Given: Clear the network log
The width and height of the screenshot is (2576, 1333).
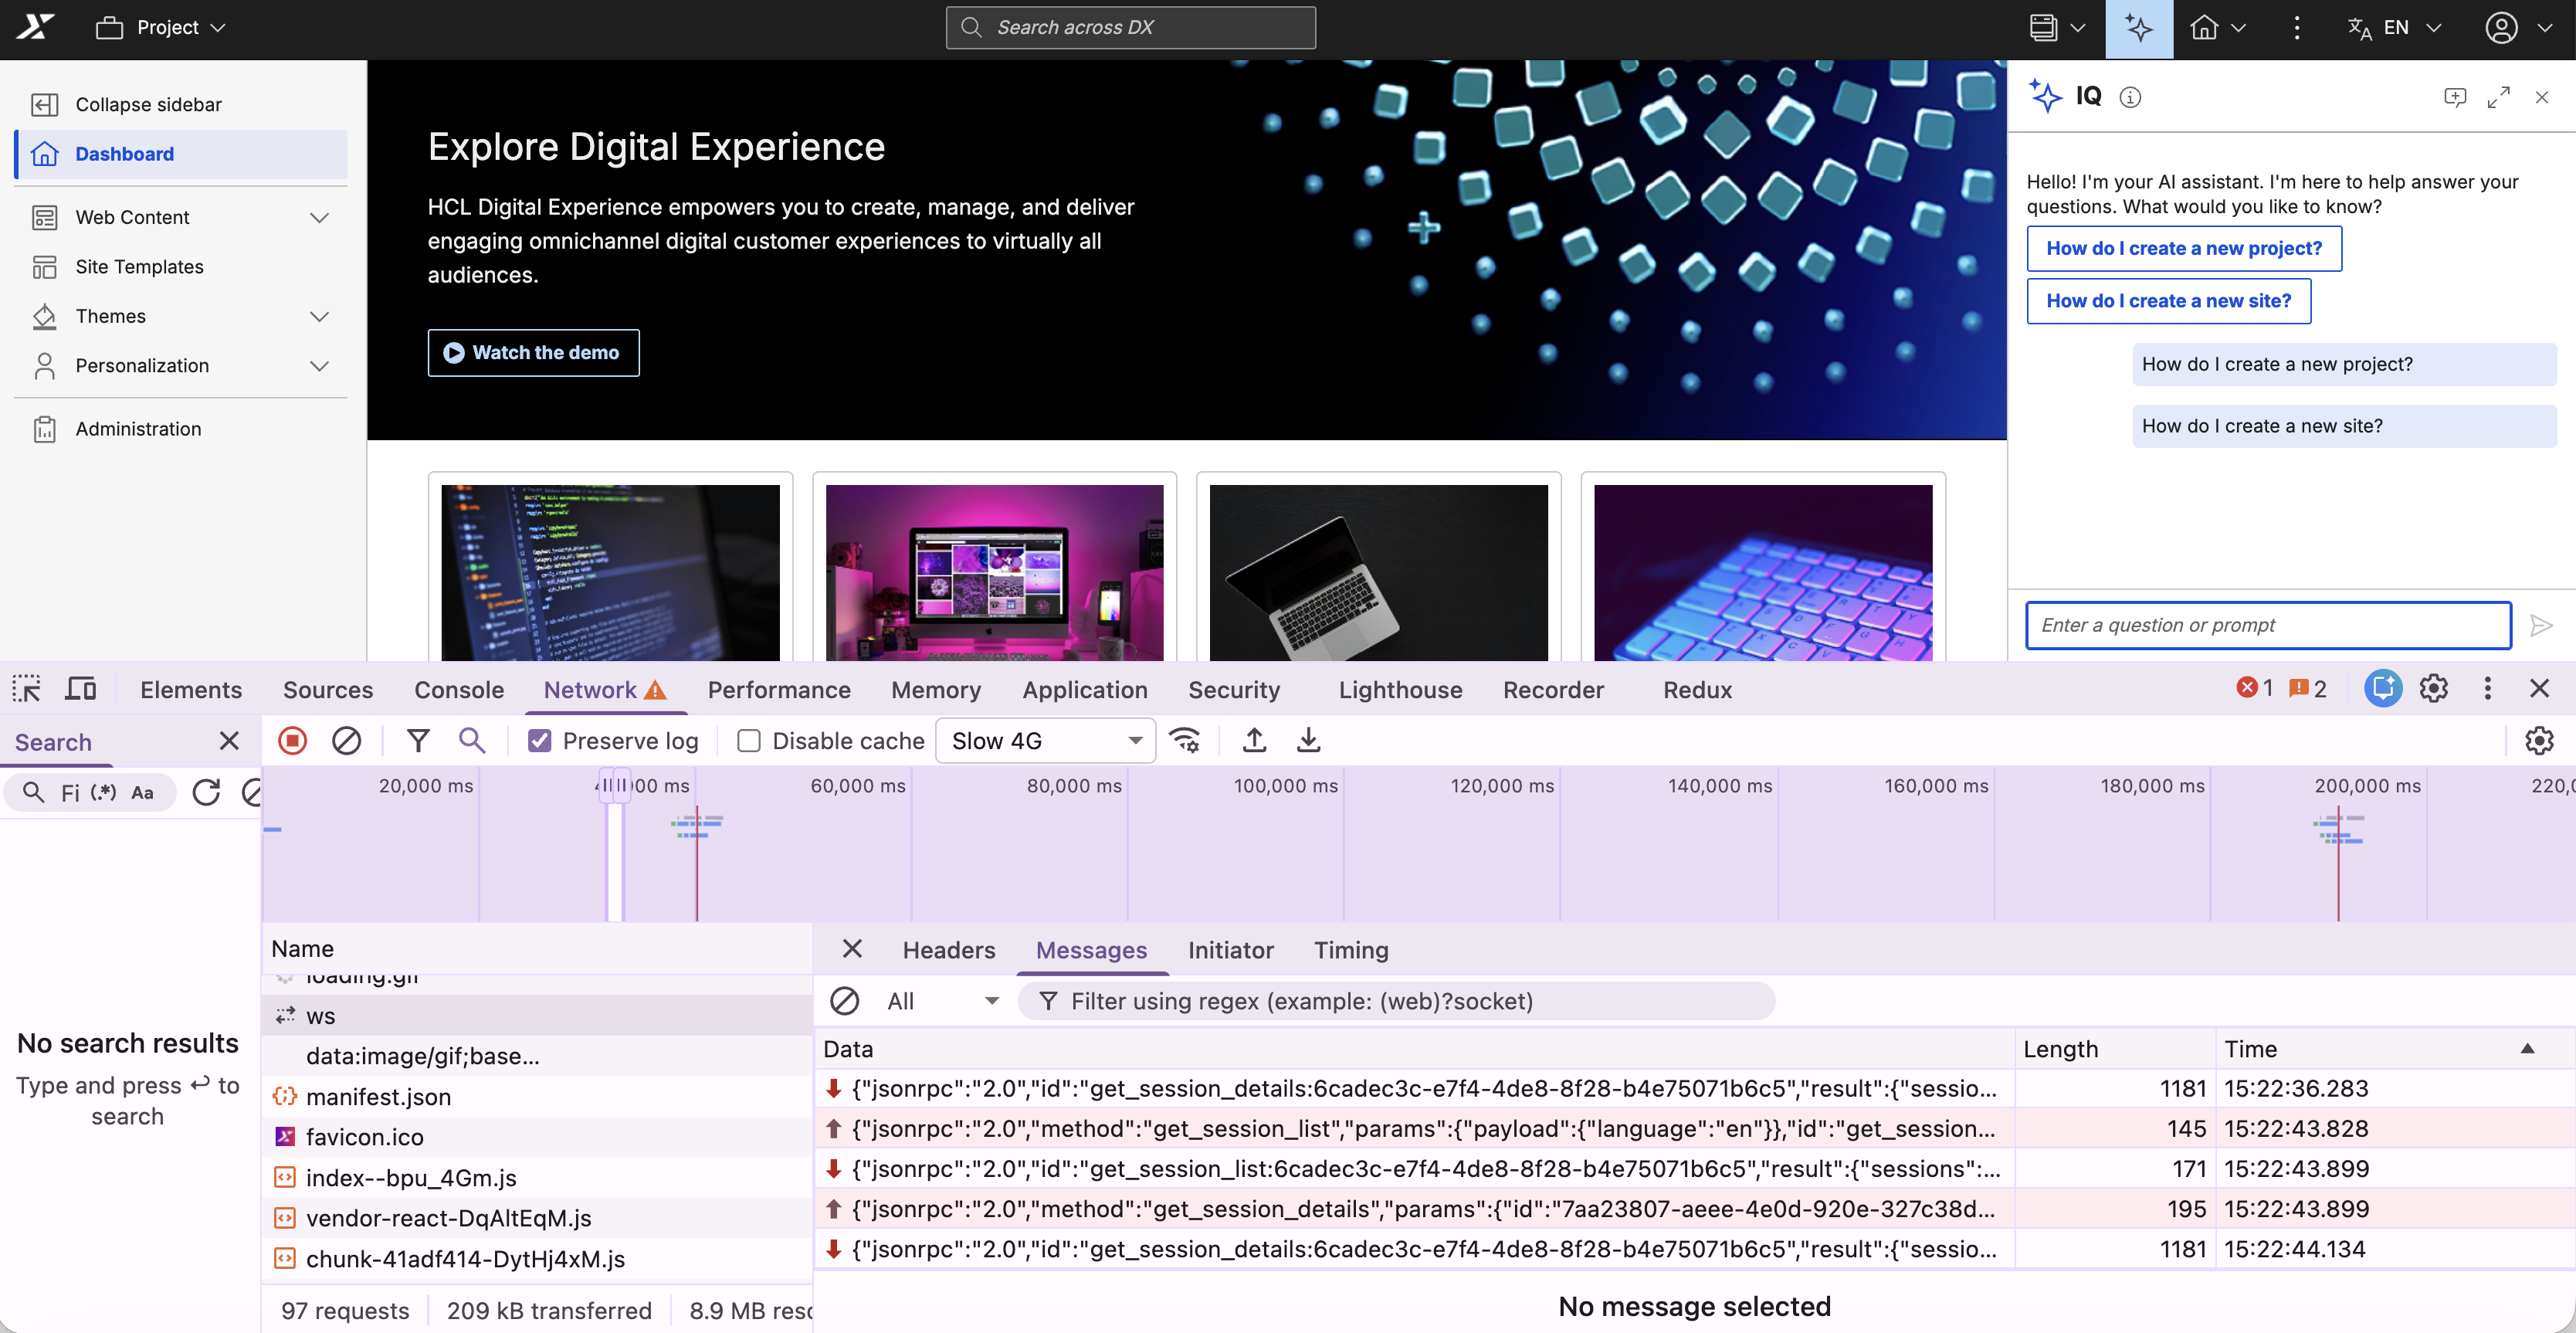Looking at the screenshot, I should pyautogui.click(x=346, y=740).
